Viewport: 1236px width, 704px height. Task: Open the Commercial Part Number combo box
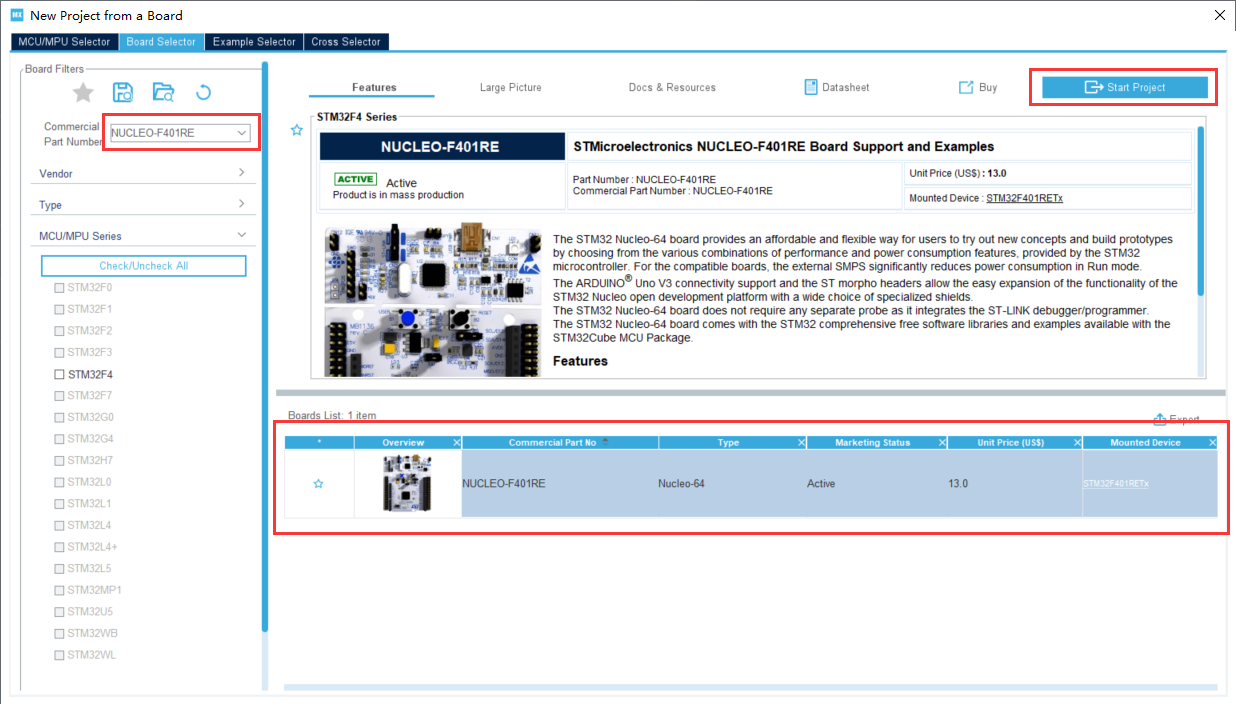click(180, 132)
